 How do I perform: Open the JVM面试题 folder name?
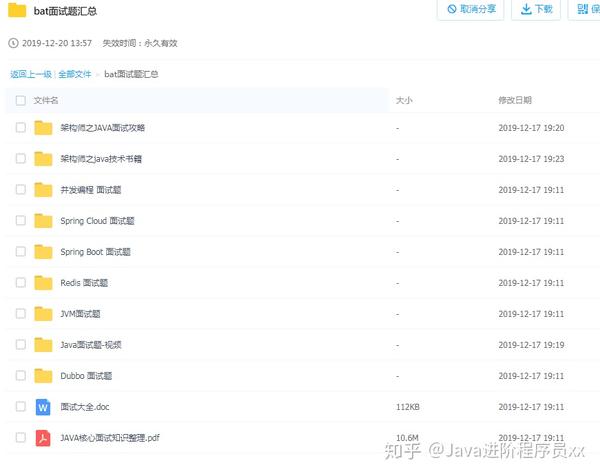click(80, 314)
